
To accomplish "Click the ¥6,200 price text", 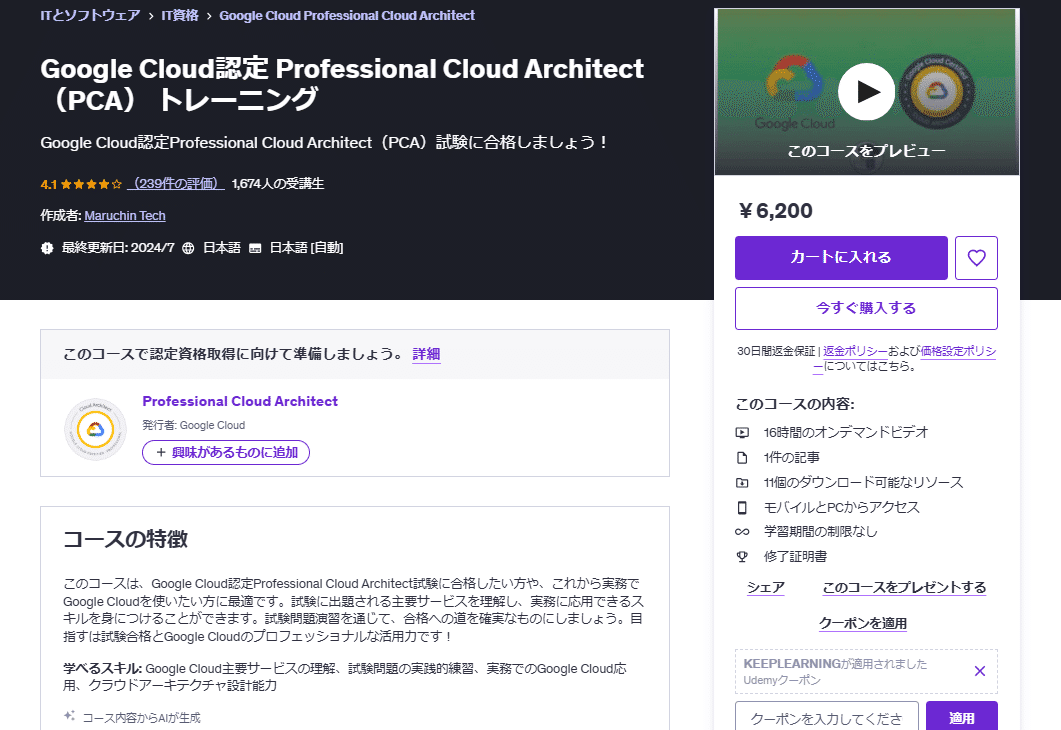I will tap(775, 211).
